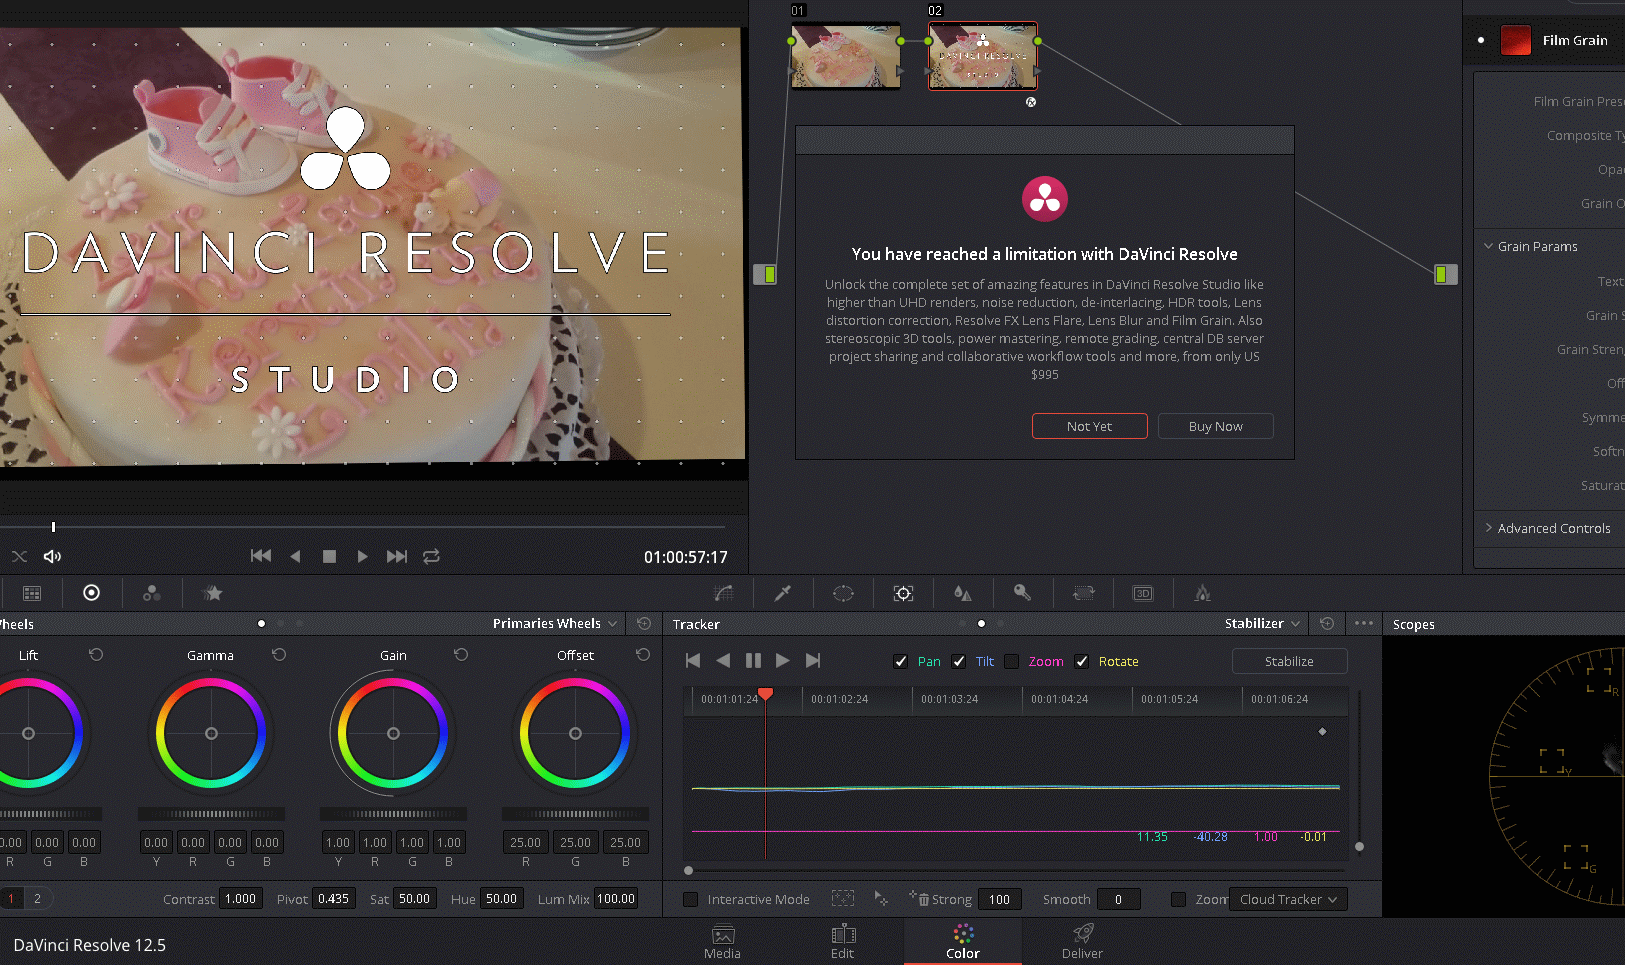Open the Sizing palette
This screenshot has width=1625, height=965.
point(1083,593)
